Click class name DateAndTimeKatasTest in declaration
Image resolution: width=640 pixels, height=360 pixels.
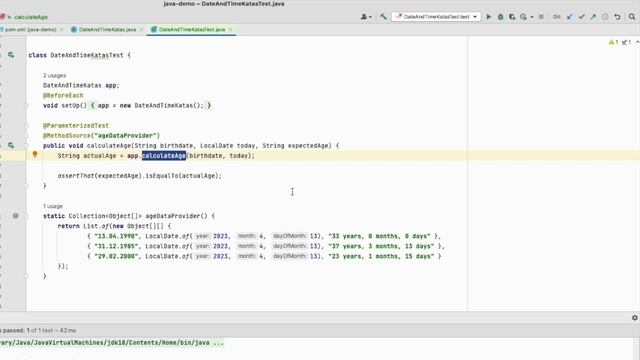point(87,55)
